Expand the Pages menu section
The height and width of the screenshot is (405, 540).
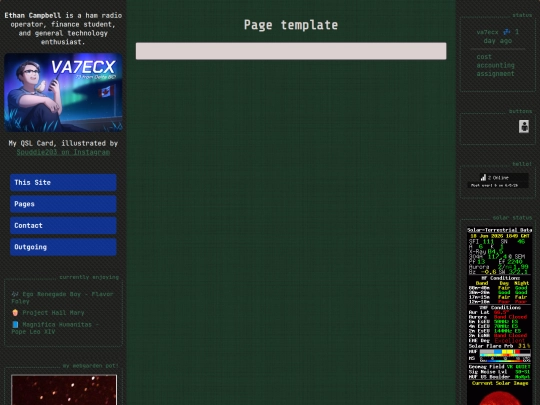tap(63, 204)
